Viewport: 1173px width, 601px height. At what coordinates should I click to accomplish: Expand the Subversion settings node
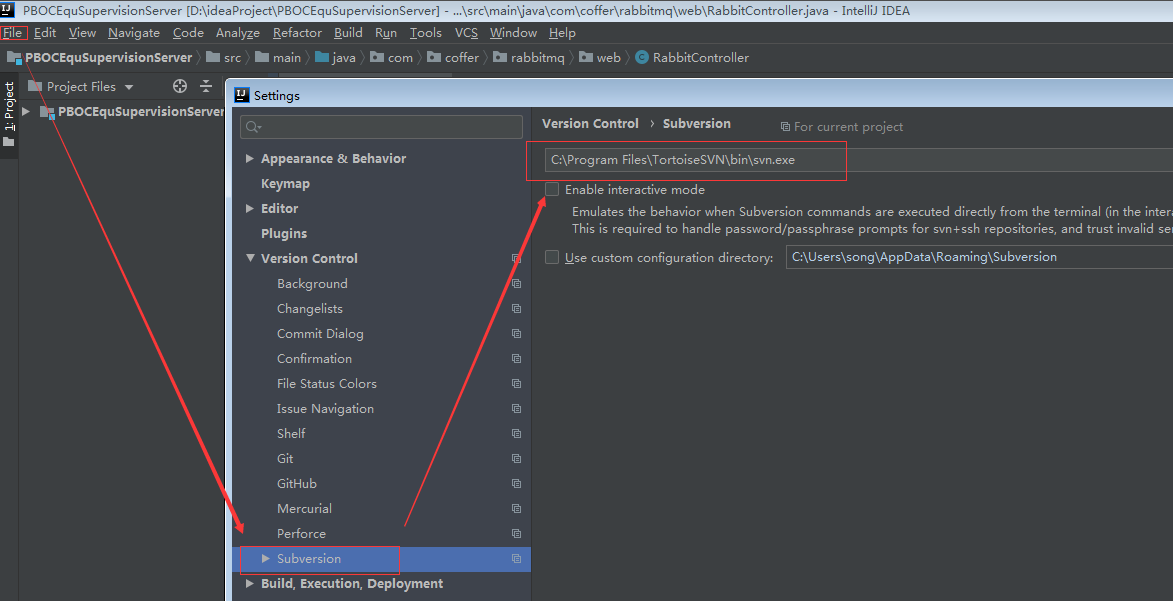[266, 558]
